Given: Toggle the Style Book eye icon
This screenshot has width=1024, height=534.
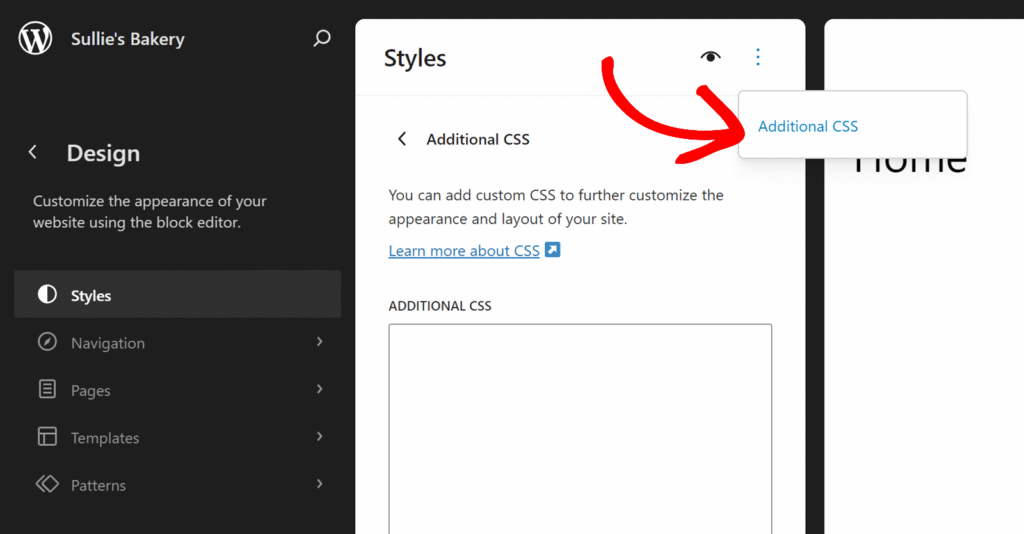Looking at the screenshot, I should (x=711, y=57).
